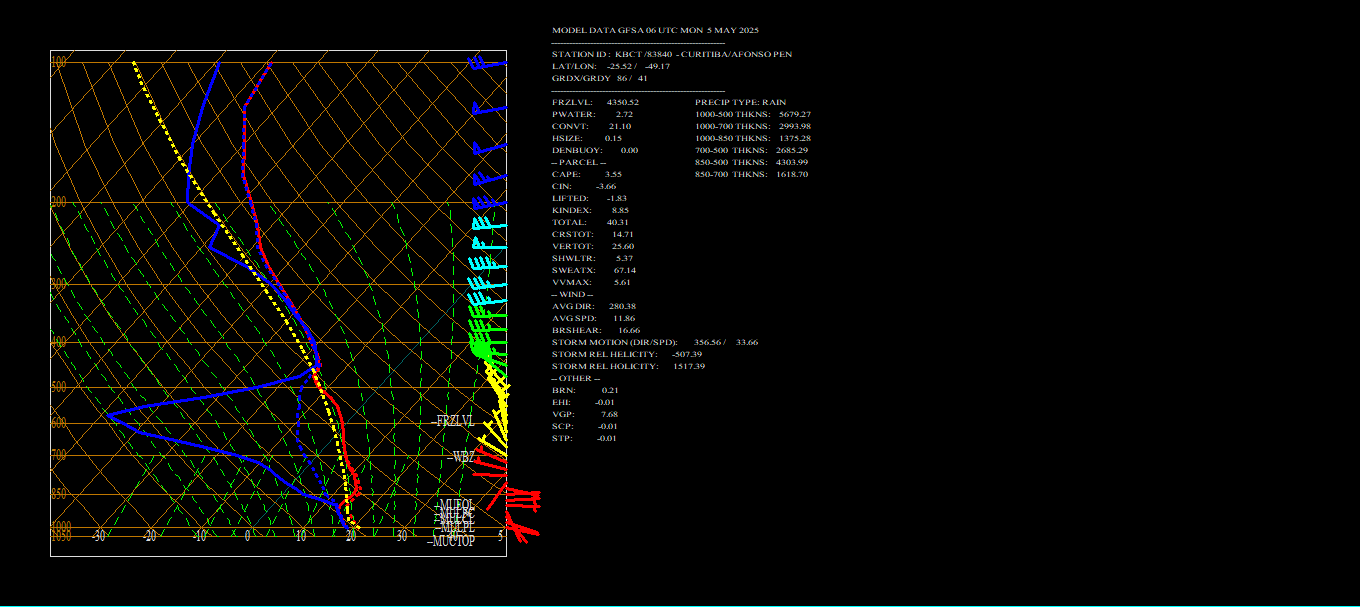Click the PWATER value 2.72
Image resolution: width=1360 pixels, height=607 pixels.
(625, 114)
